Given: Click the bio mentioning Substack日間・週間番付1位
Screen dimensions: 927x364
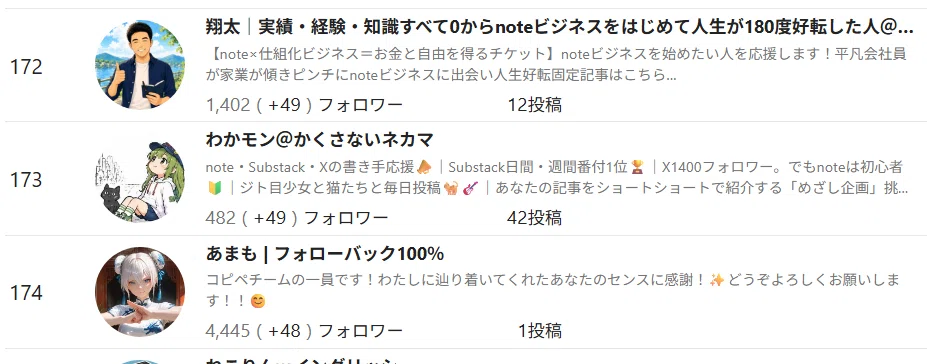Looking at the screenshot, I should click(x=557, y=178).
